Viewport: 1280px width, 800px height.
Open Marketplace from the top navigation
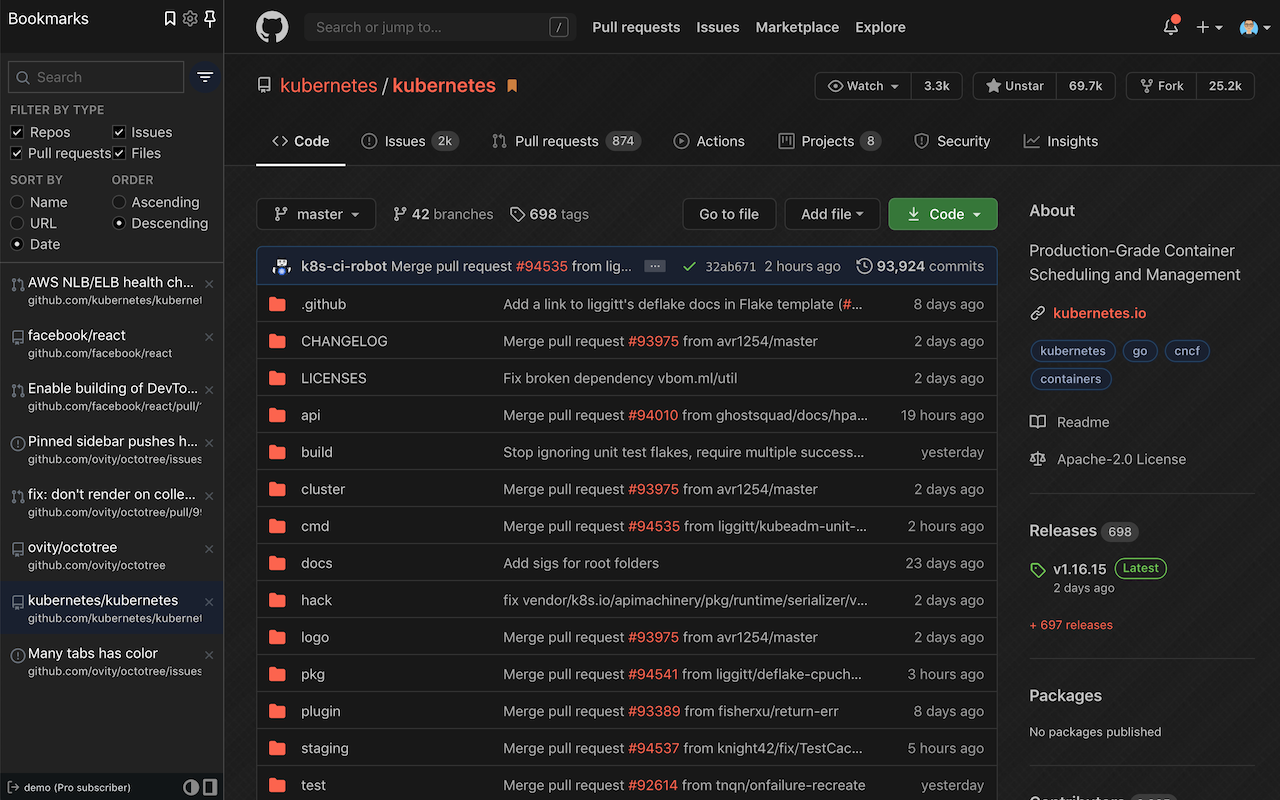(797, 27)
